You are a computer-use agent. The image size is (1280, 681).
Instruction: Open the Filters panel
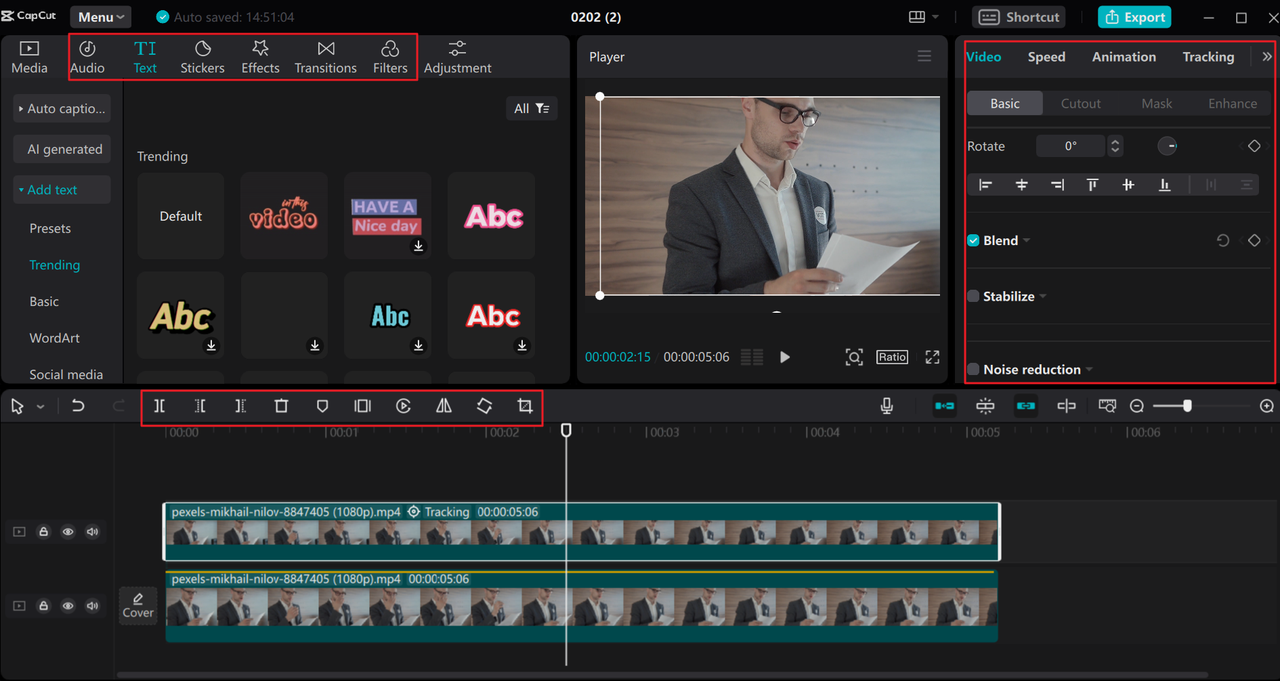[x=390, y=57]
